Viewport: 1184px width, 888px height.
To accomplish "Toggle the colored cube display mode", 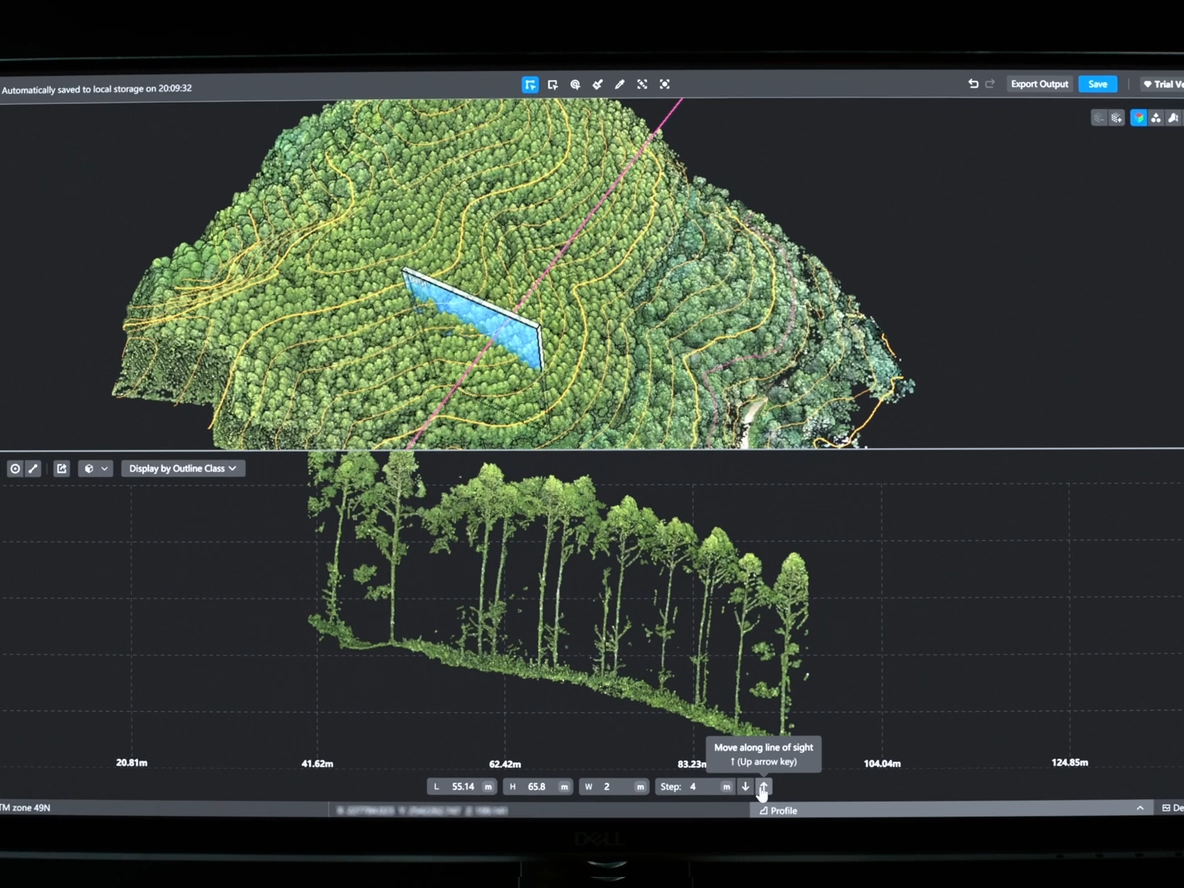I will click(1138, 118).
